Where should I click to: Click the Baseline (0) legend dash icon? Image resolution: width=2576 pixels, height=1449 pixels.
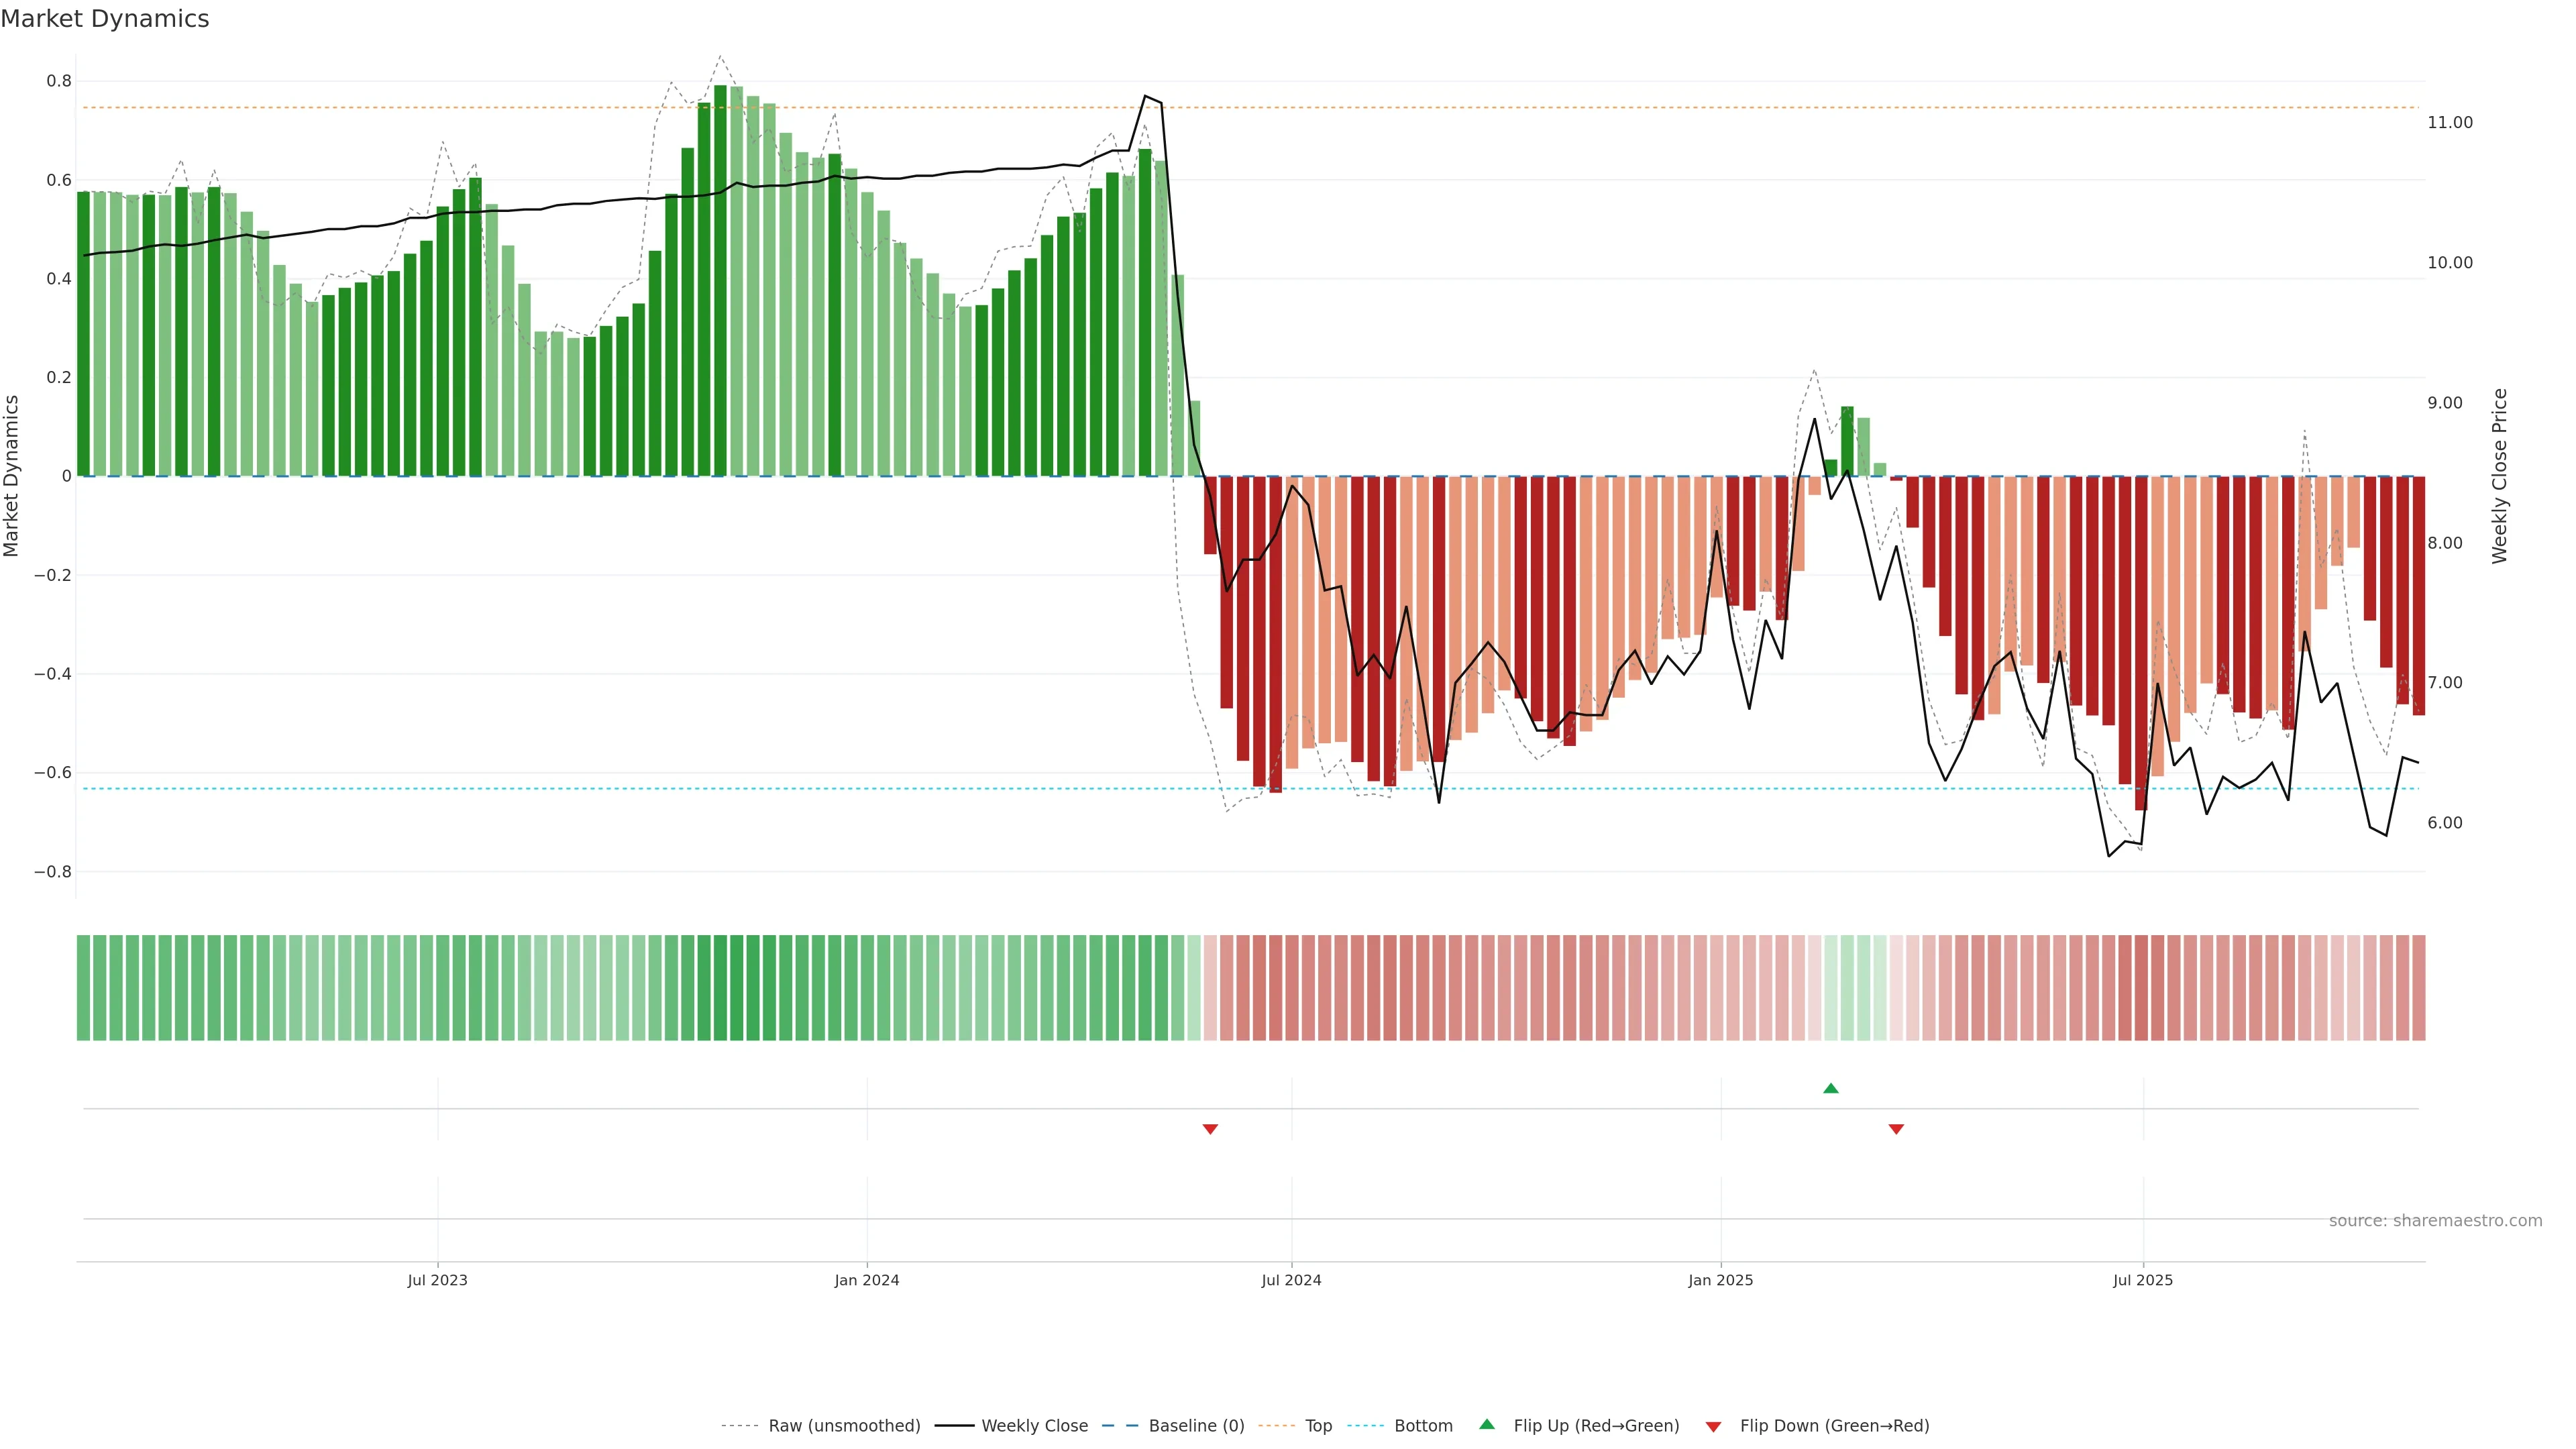coord(1120,1426)
